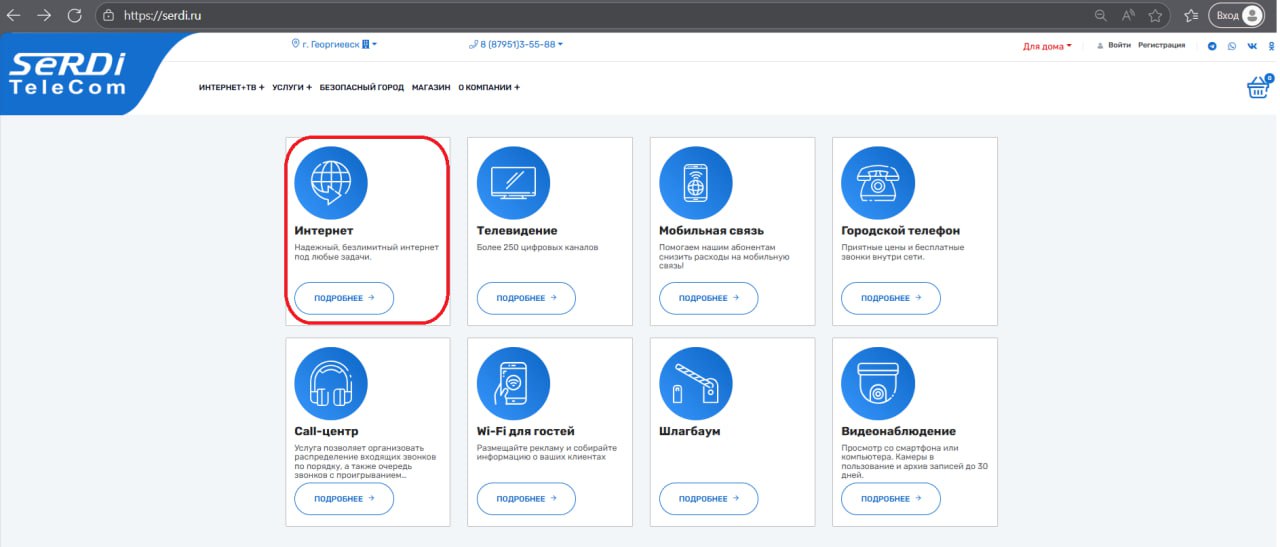The height and width of the screenshot is (547, 1280).
Task: Click the Call-центр headphones icon
Action: tap(330, 383)
